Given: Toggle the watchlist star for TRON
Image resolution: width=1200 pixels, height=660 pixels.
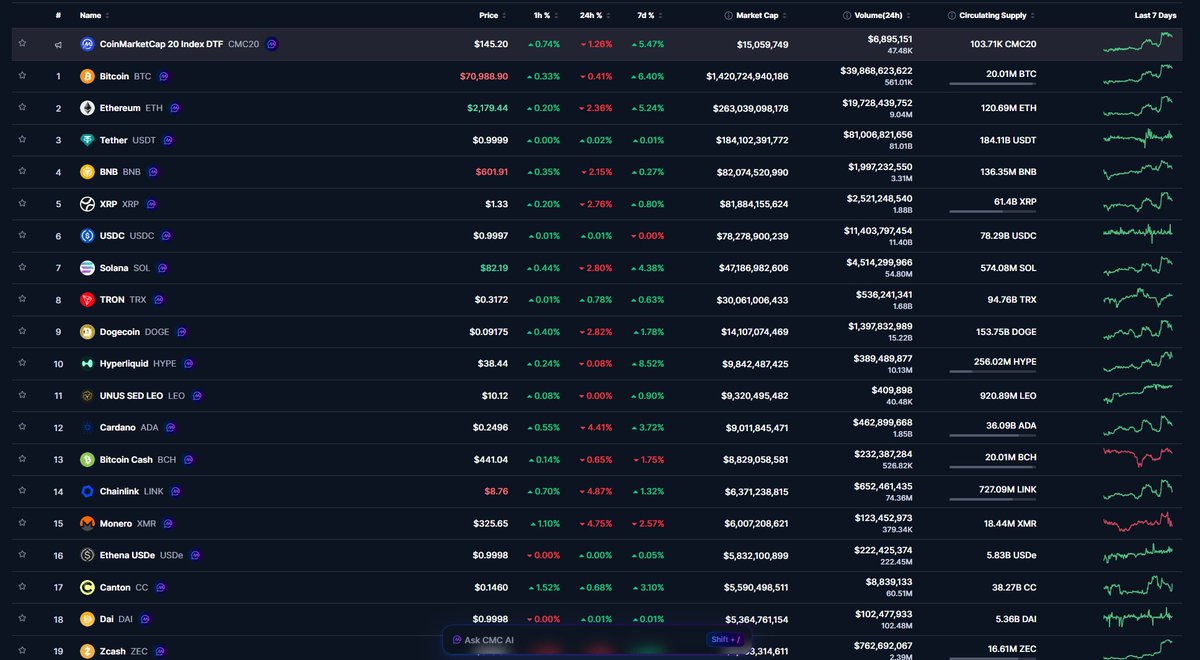Looking at the screenshot, I should coord(22,299).
